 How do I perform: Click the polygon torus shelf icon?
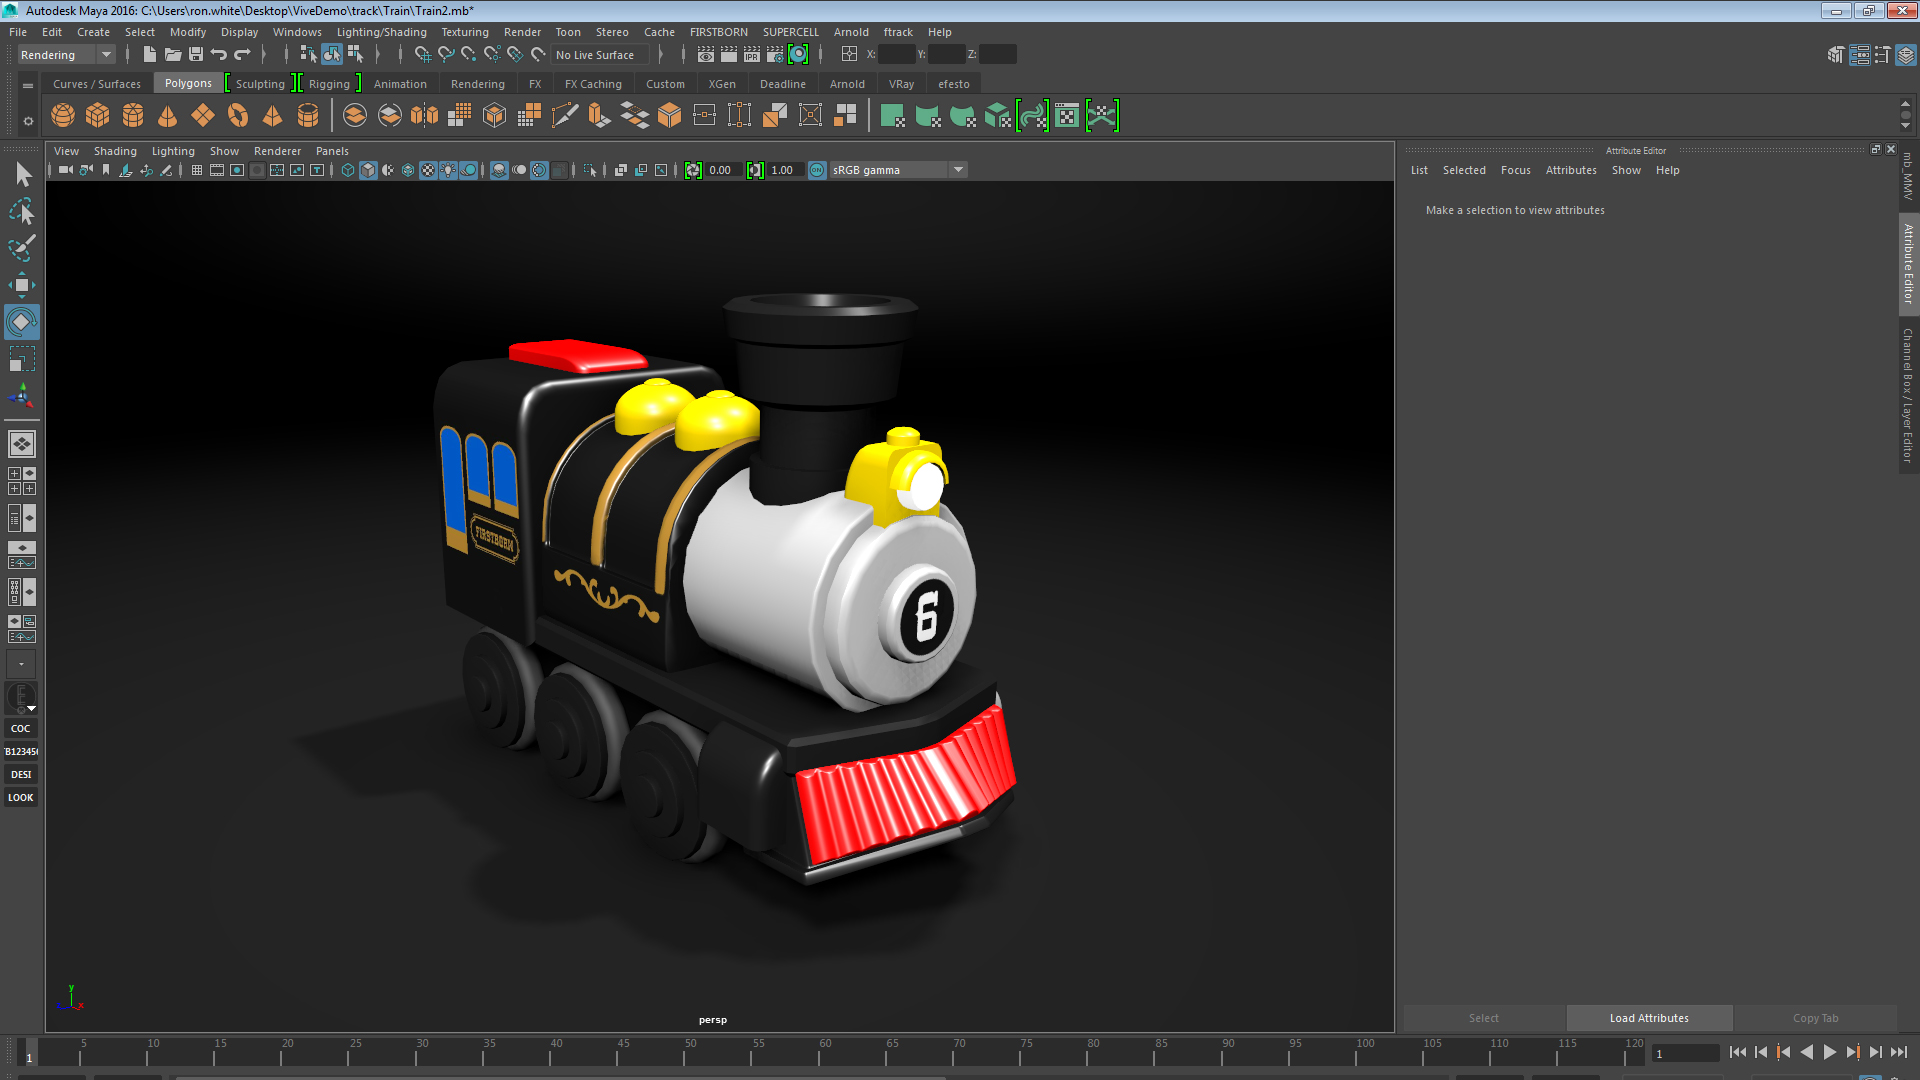point(237,116)
